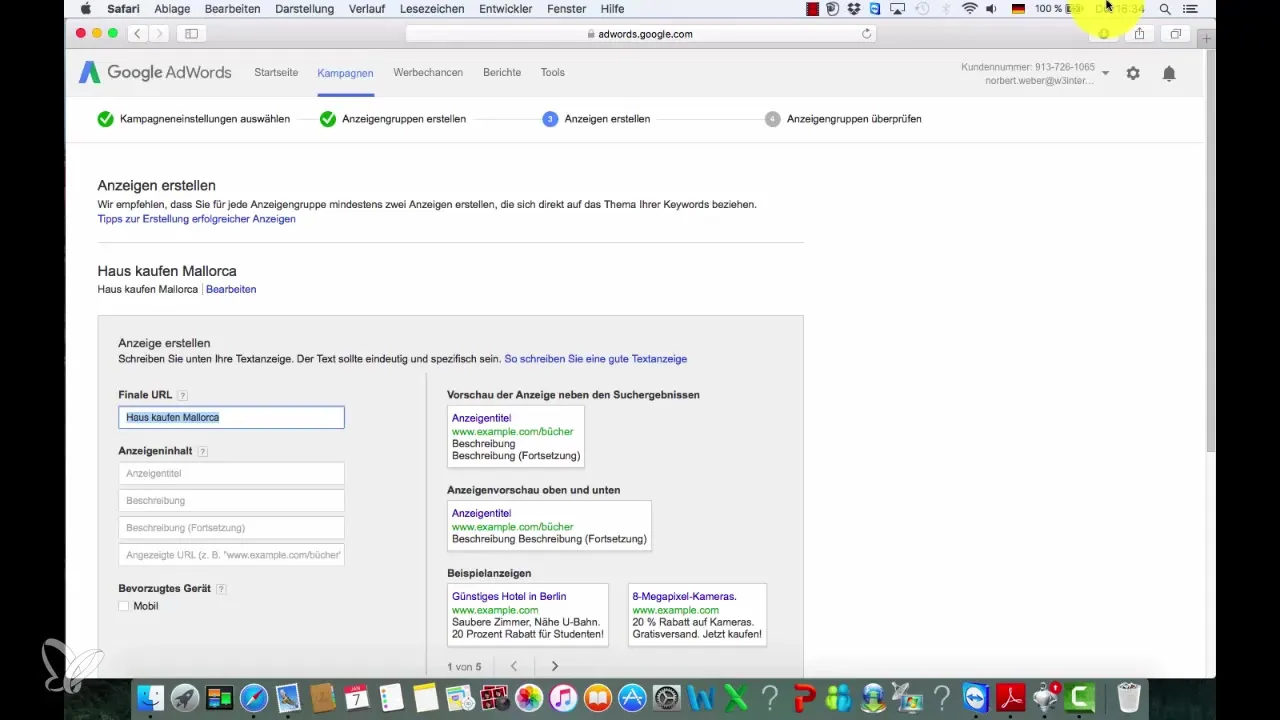Image resolution: width=1280 pixels, height=720 pixels.
Task: Click the help icon beside Finale URL
Action: [x=183, y=396]
